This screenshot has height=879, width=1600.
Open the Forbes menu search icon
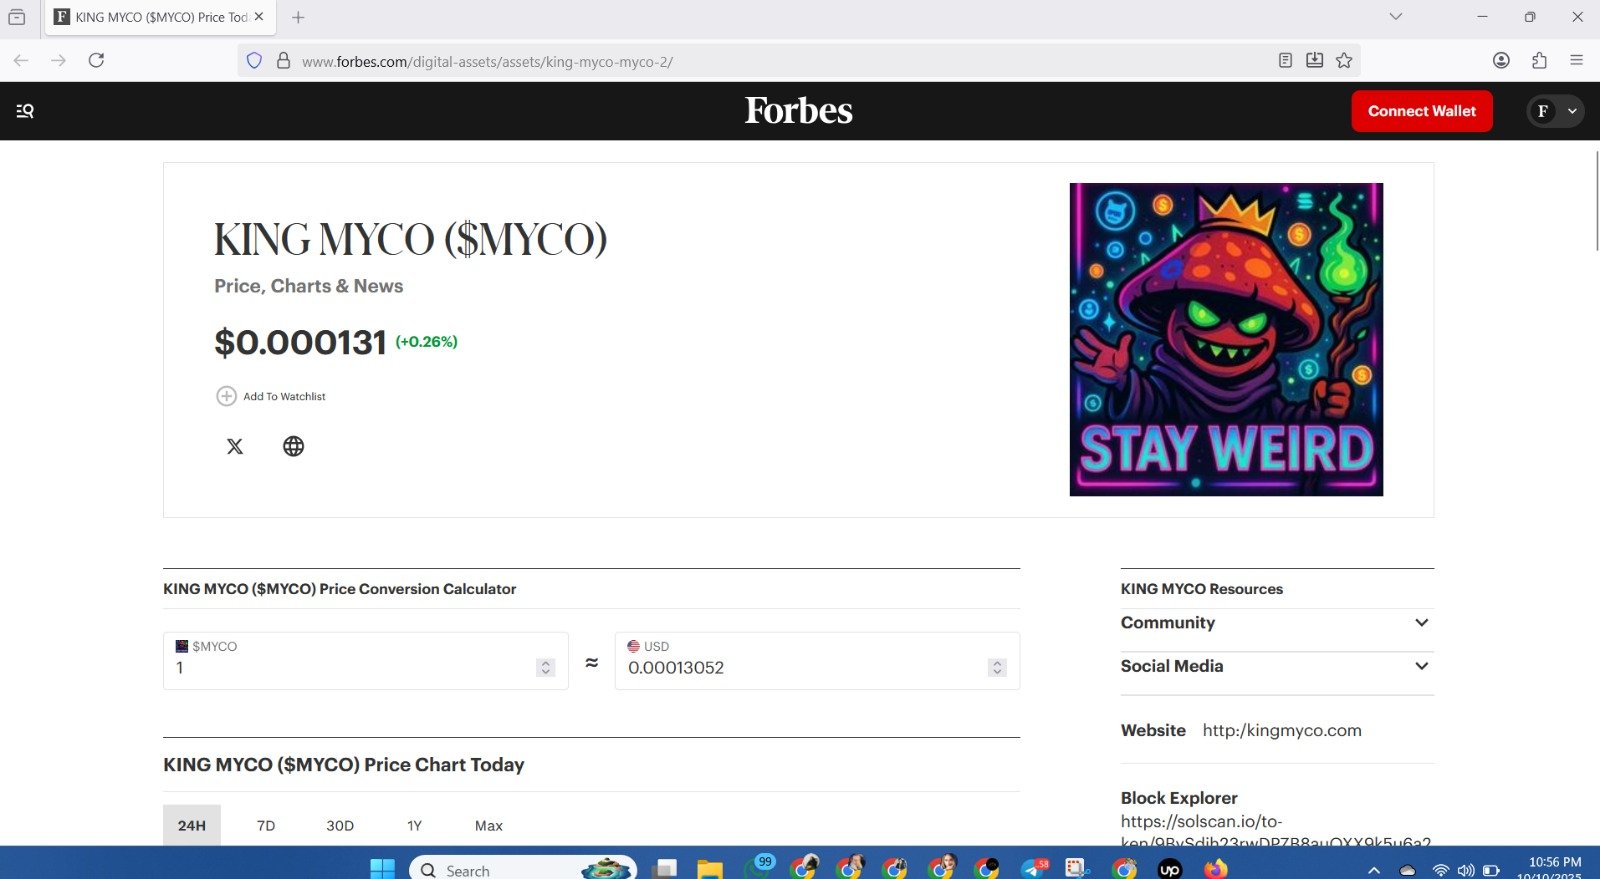25,111
